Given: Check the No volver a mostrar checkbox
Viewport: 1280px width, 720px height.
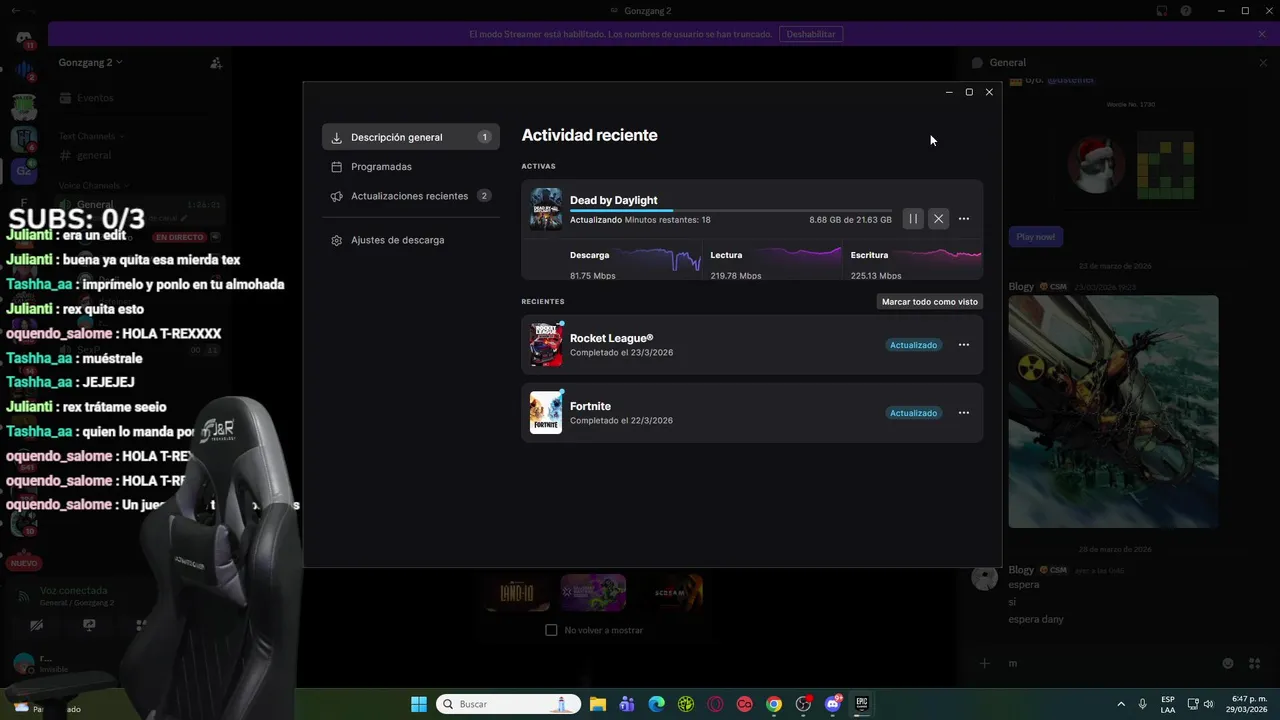Looking at the screenshot, I should (x=551, y=630).
